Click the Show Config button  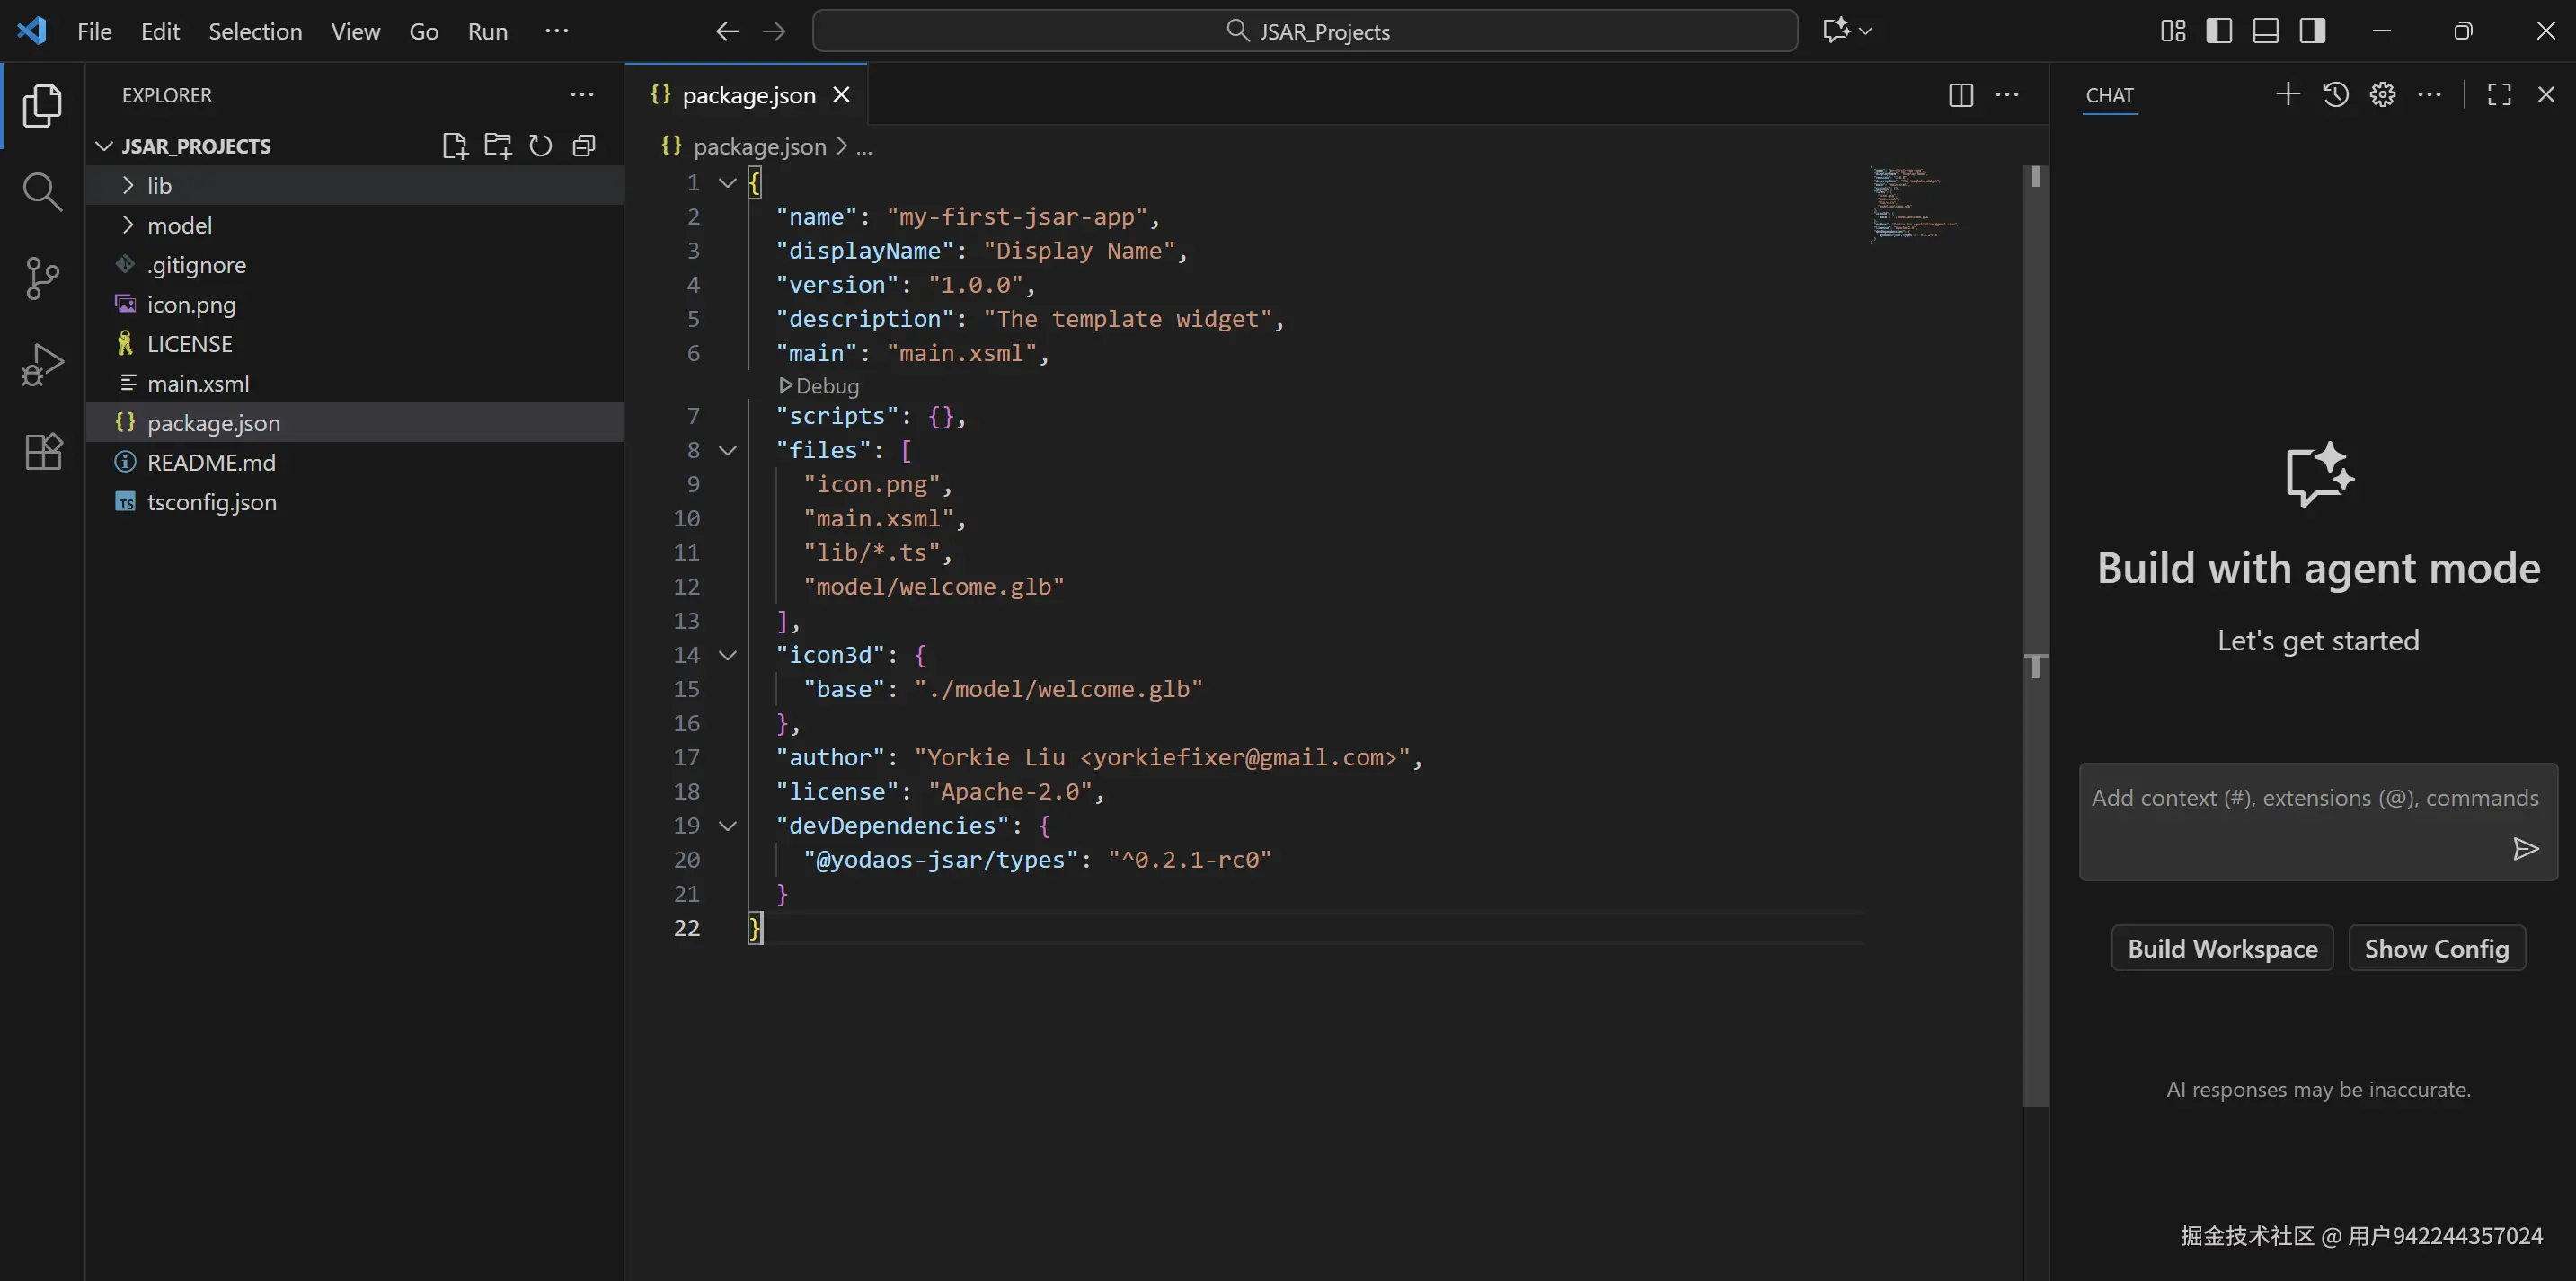(x=2436, y=948)
